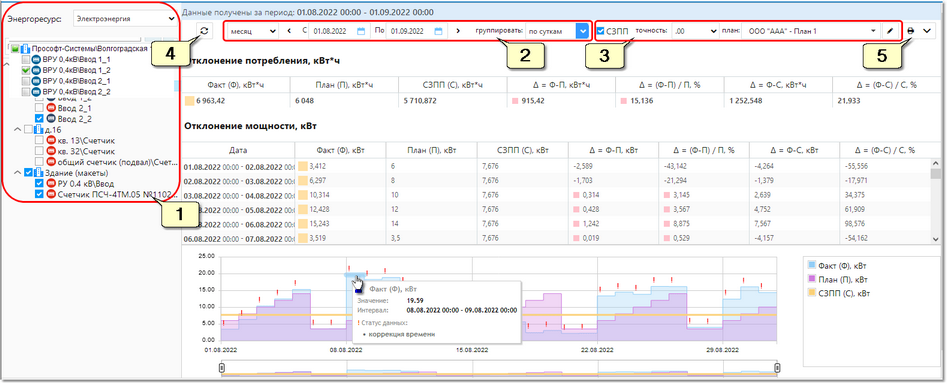
Task: Check the ВРУ 0,4кВ\Ввод 1_1 checkbox
Action: point(26,60)
